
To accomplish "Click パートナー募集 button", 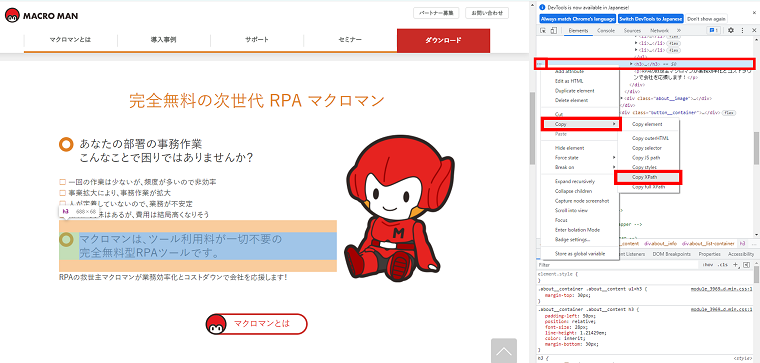I will pos(436,13).
